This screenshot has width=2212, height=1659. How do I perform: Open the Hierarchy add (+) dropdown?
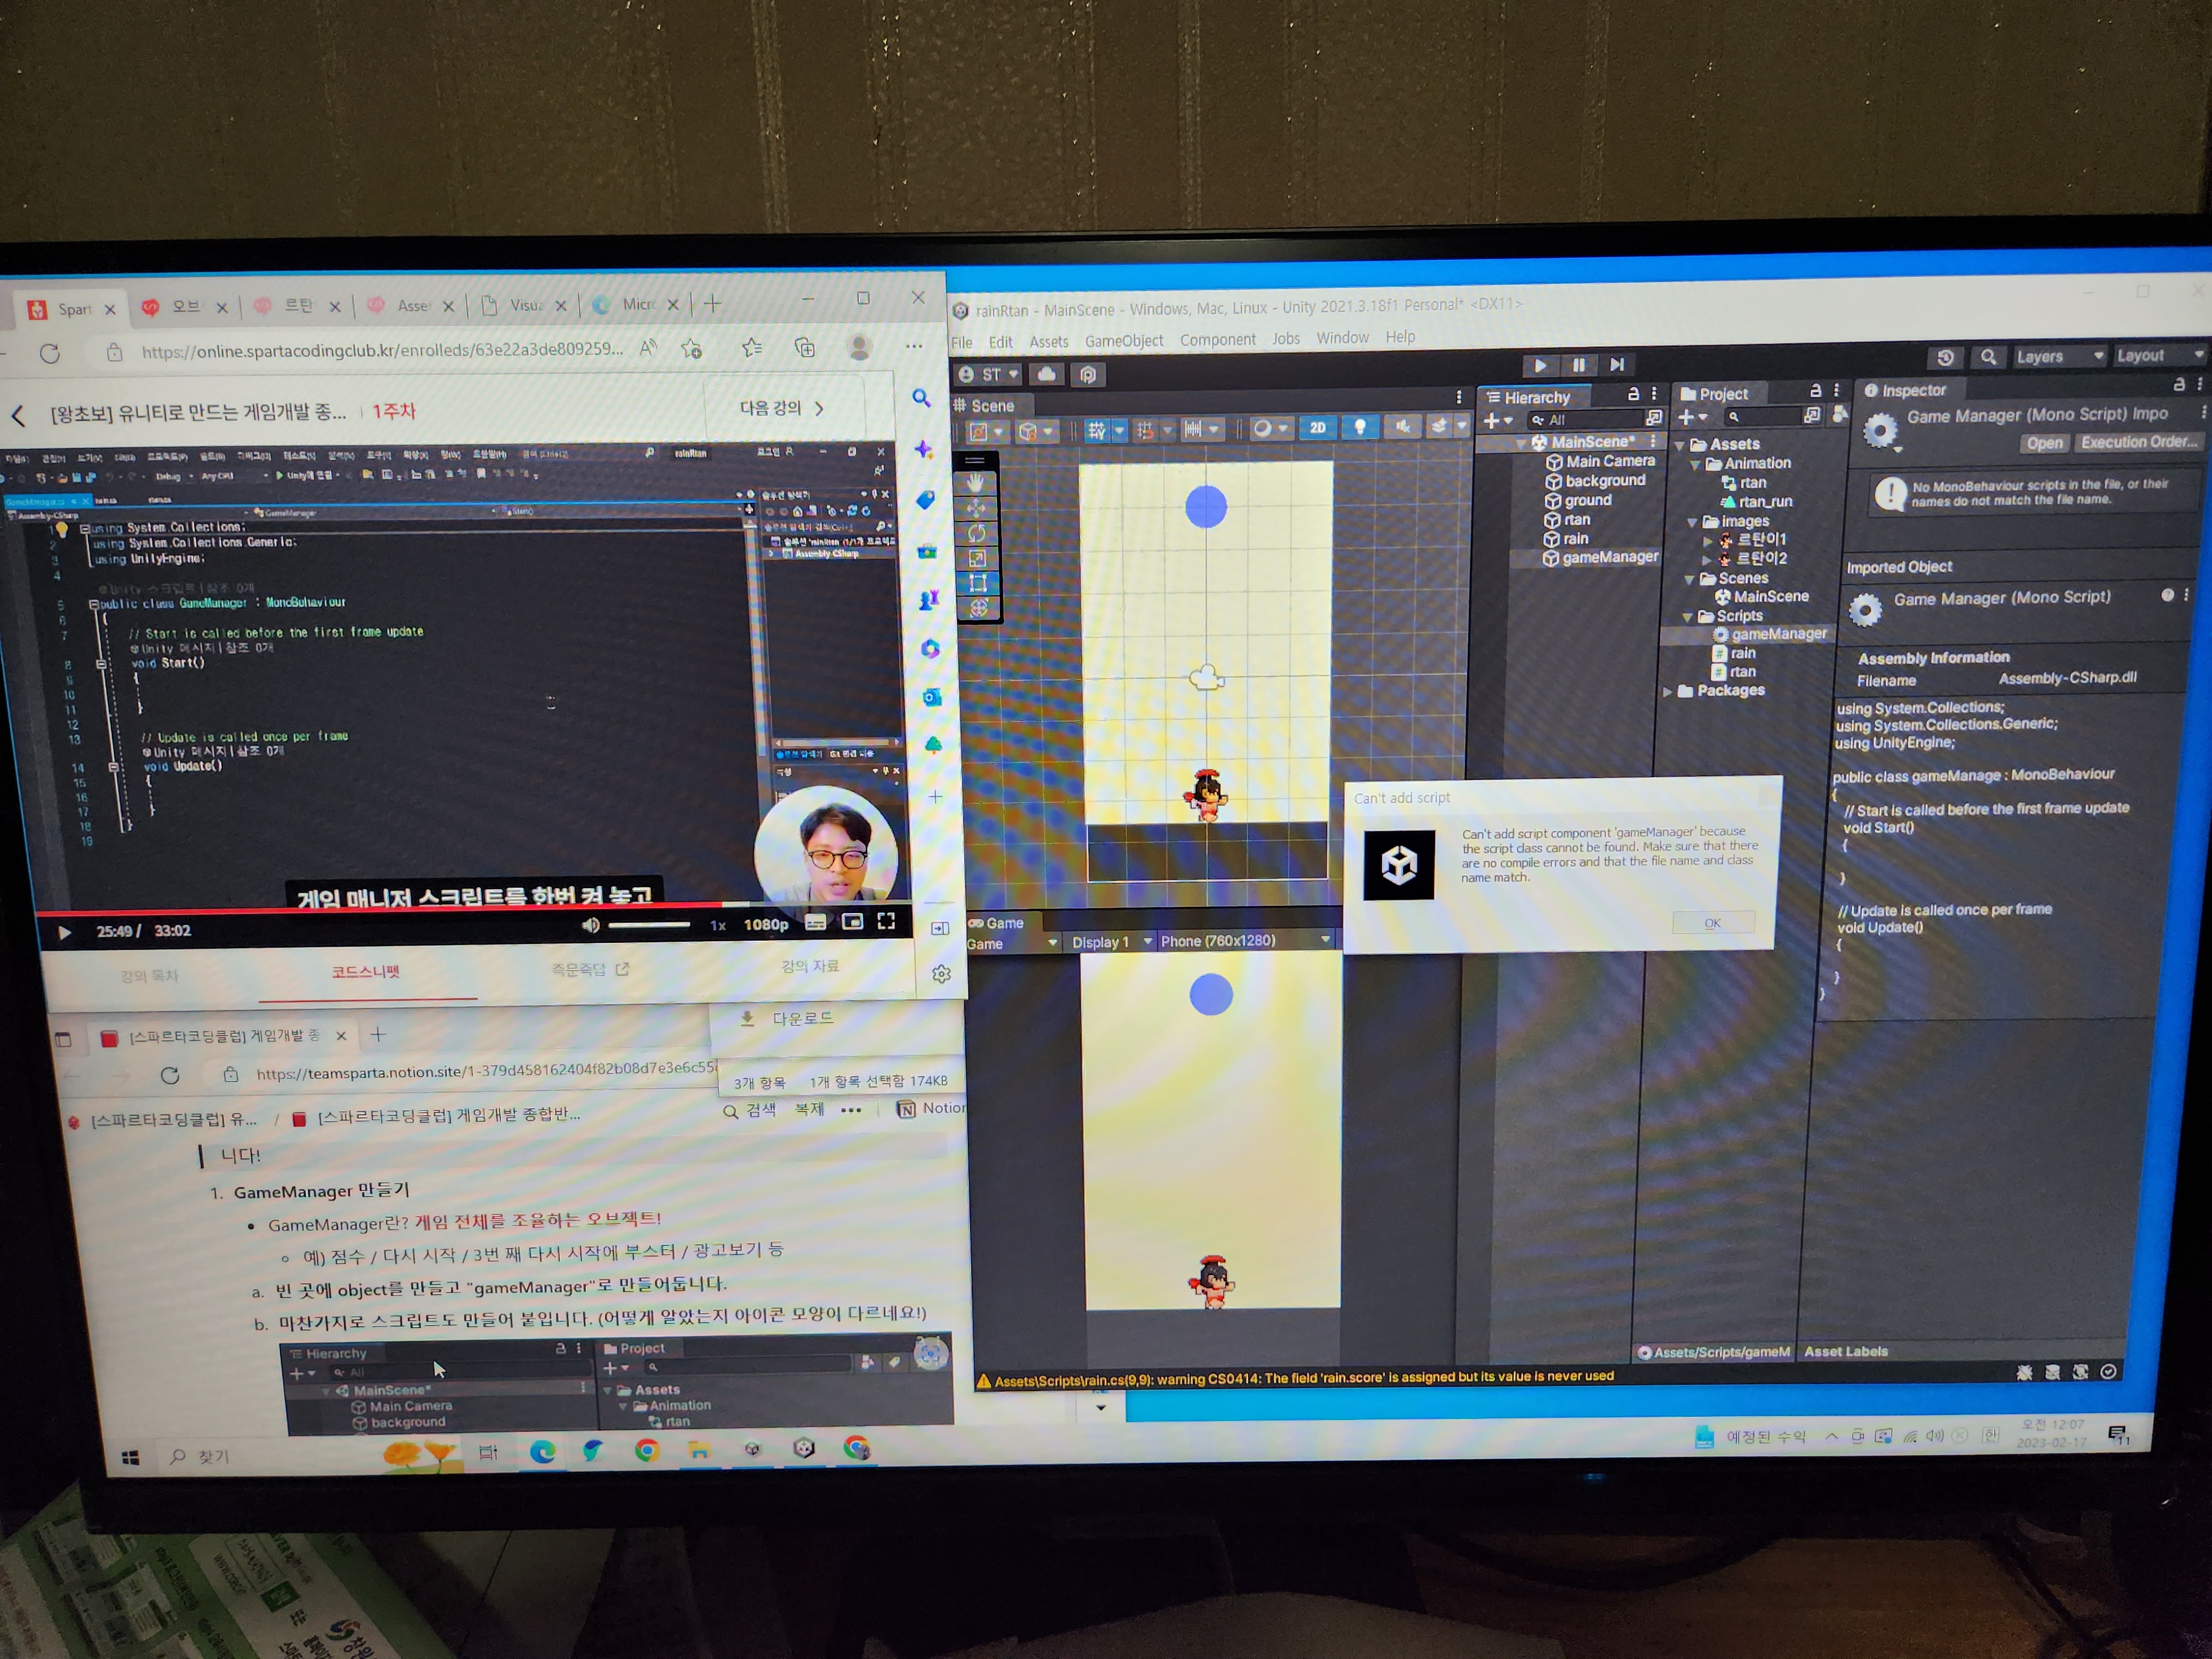click(1498, 421)
